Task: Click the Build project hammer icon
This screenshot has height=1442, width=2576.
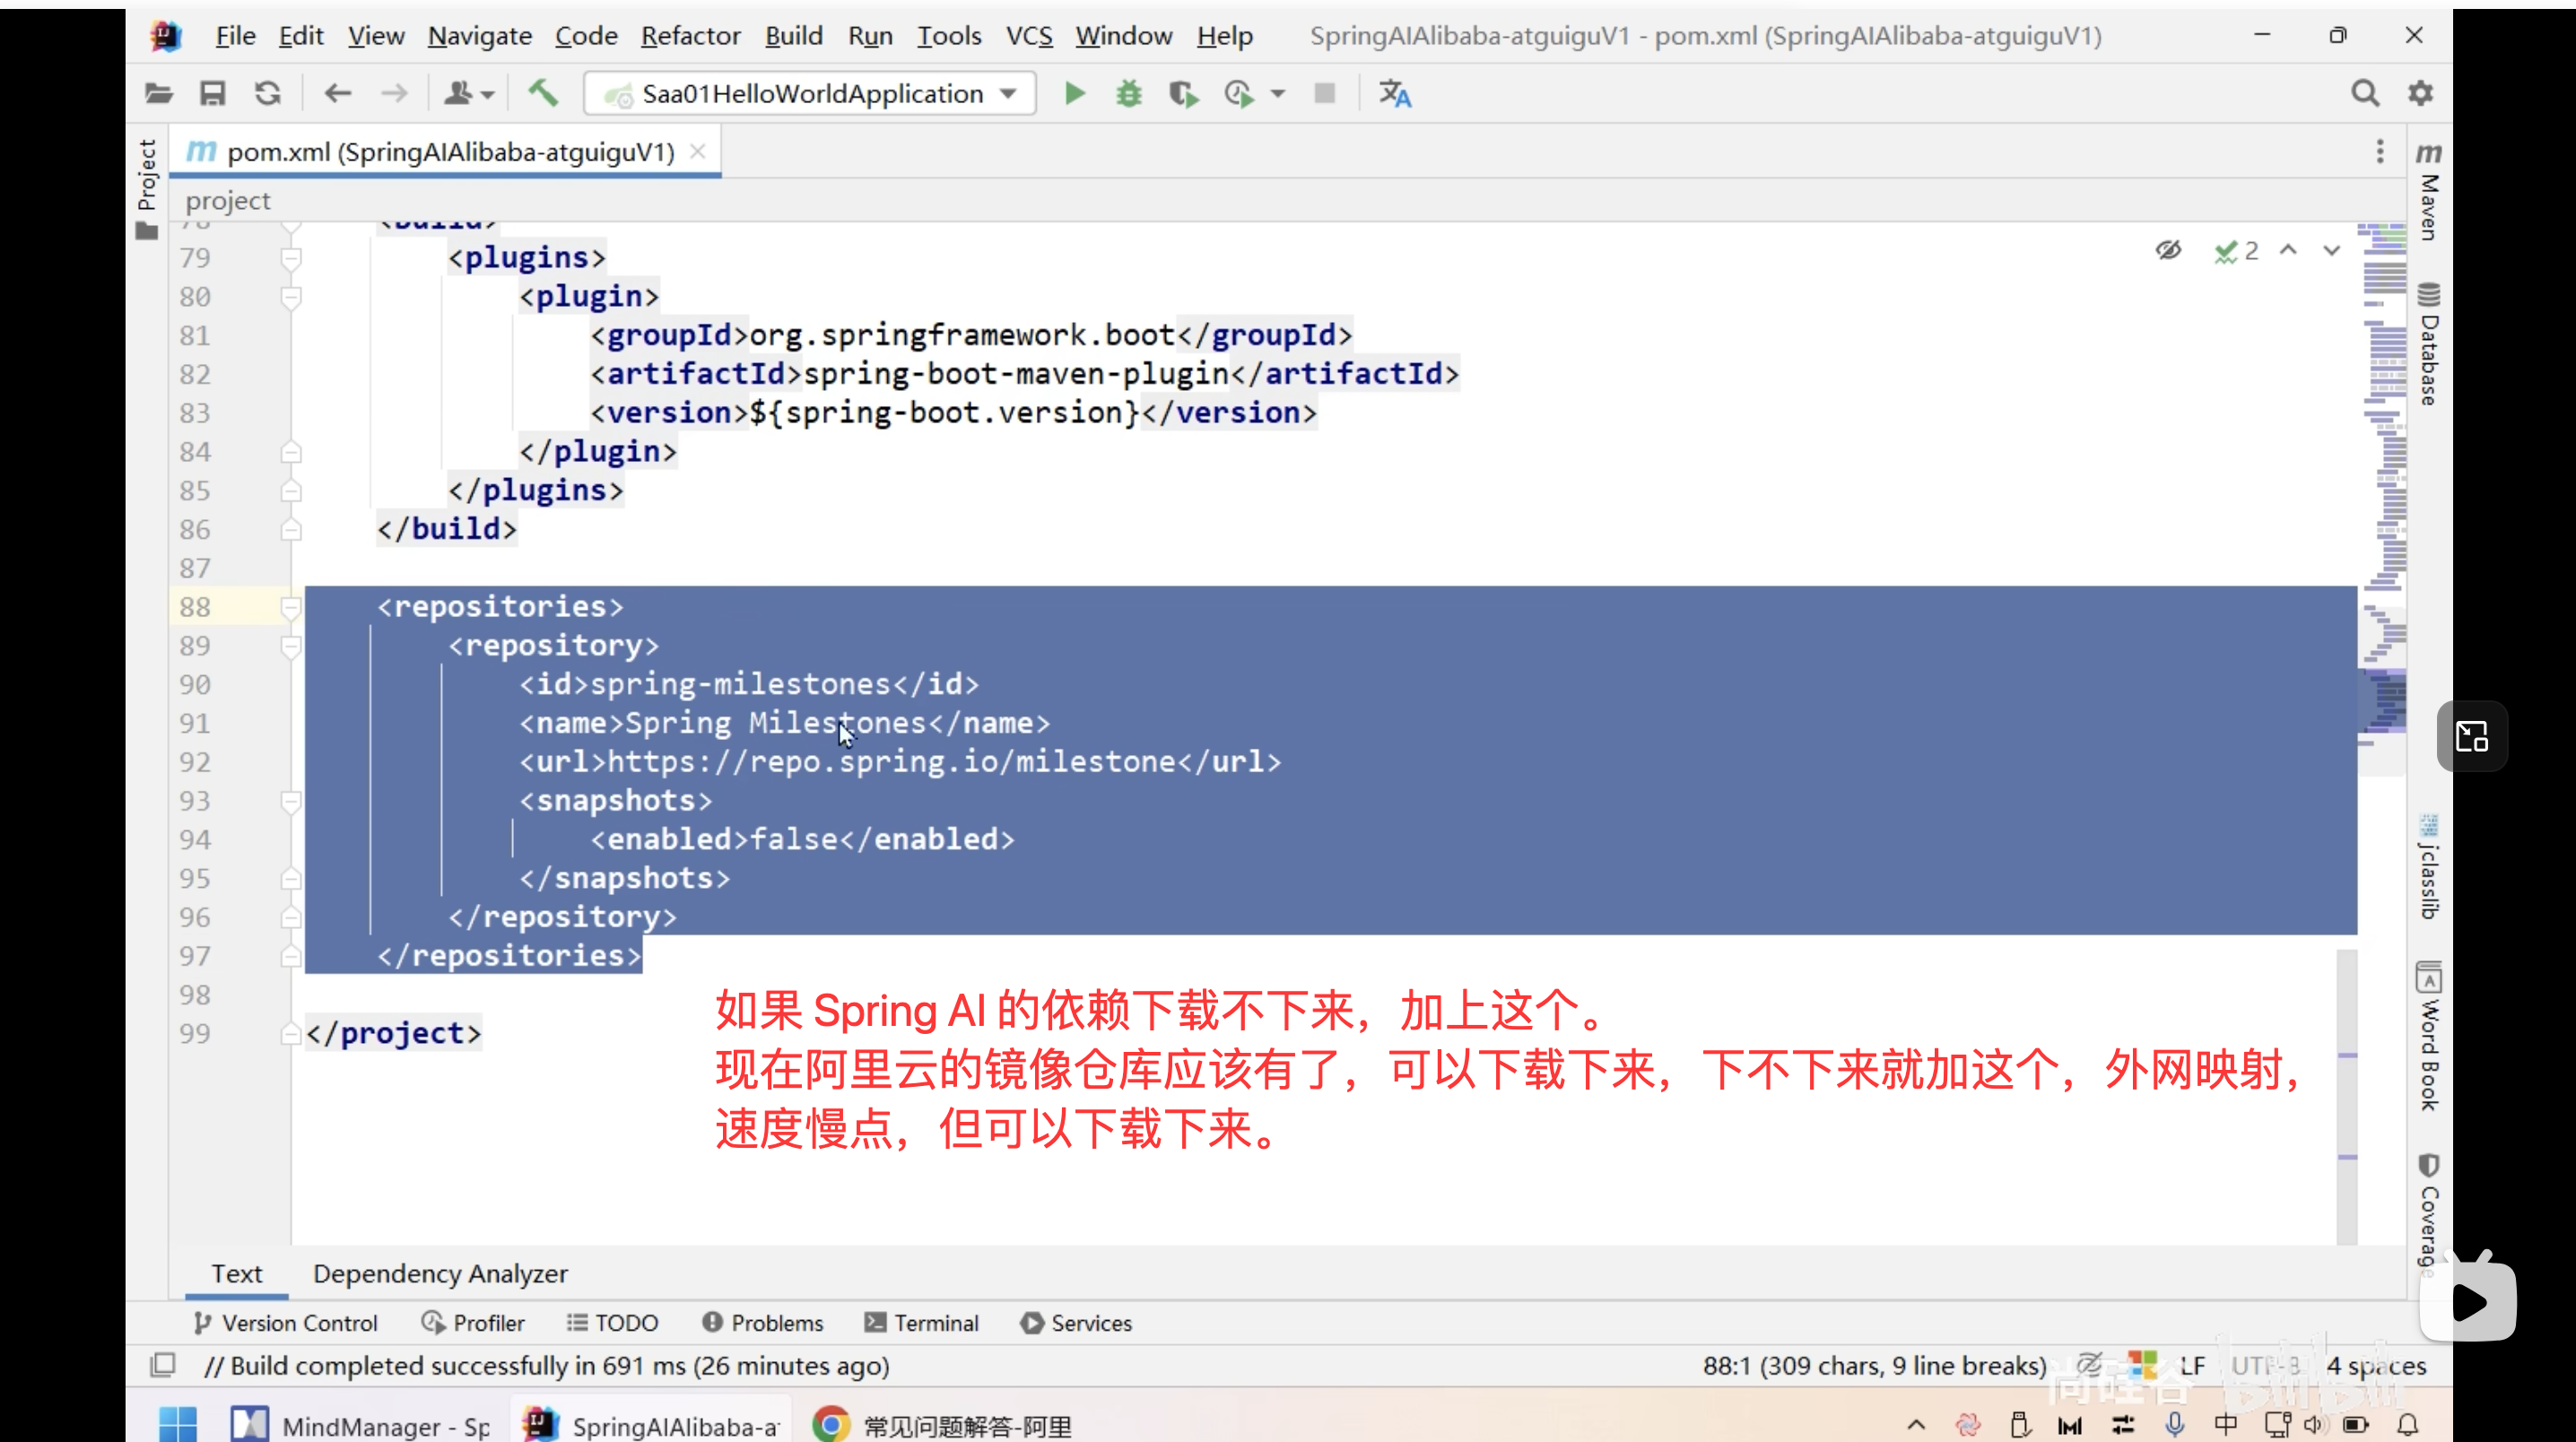Action: point(543,94)
